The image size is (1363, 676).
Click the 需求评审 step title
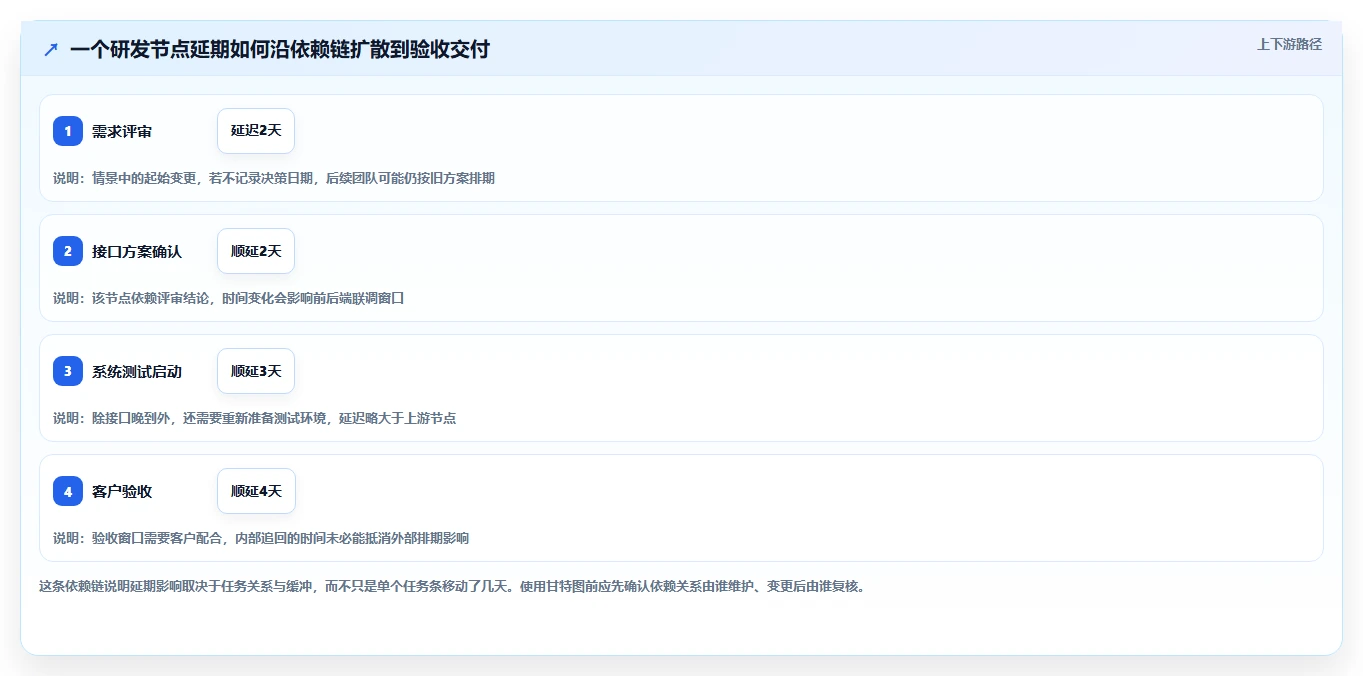click(x=122, y=131)
